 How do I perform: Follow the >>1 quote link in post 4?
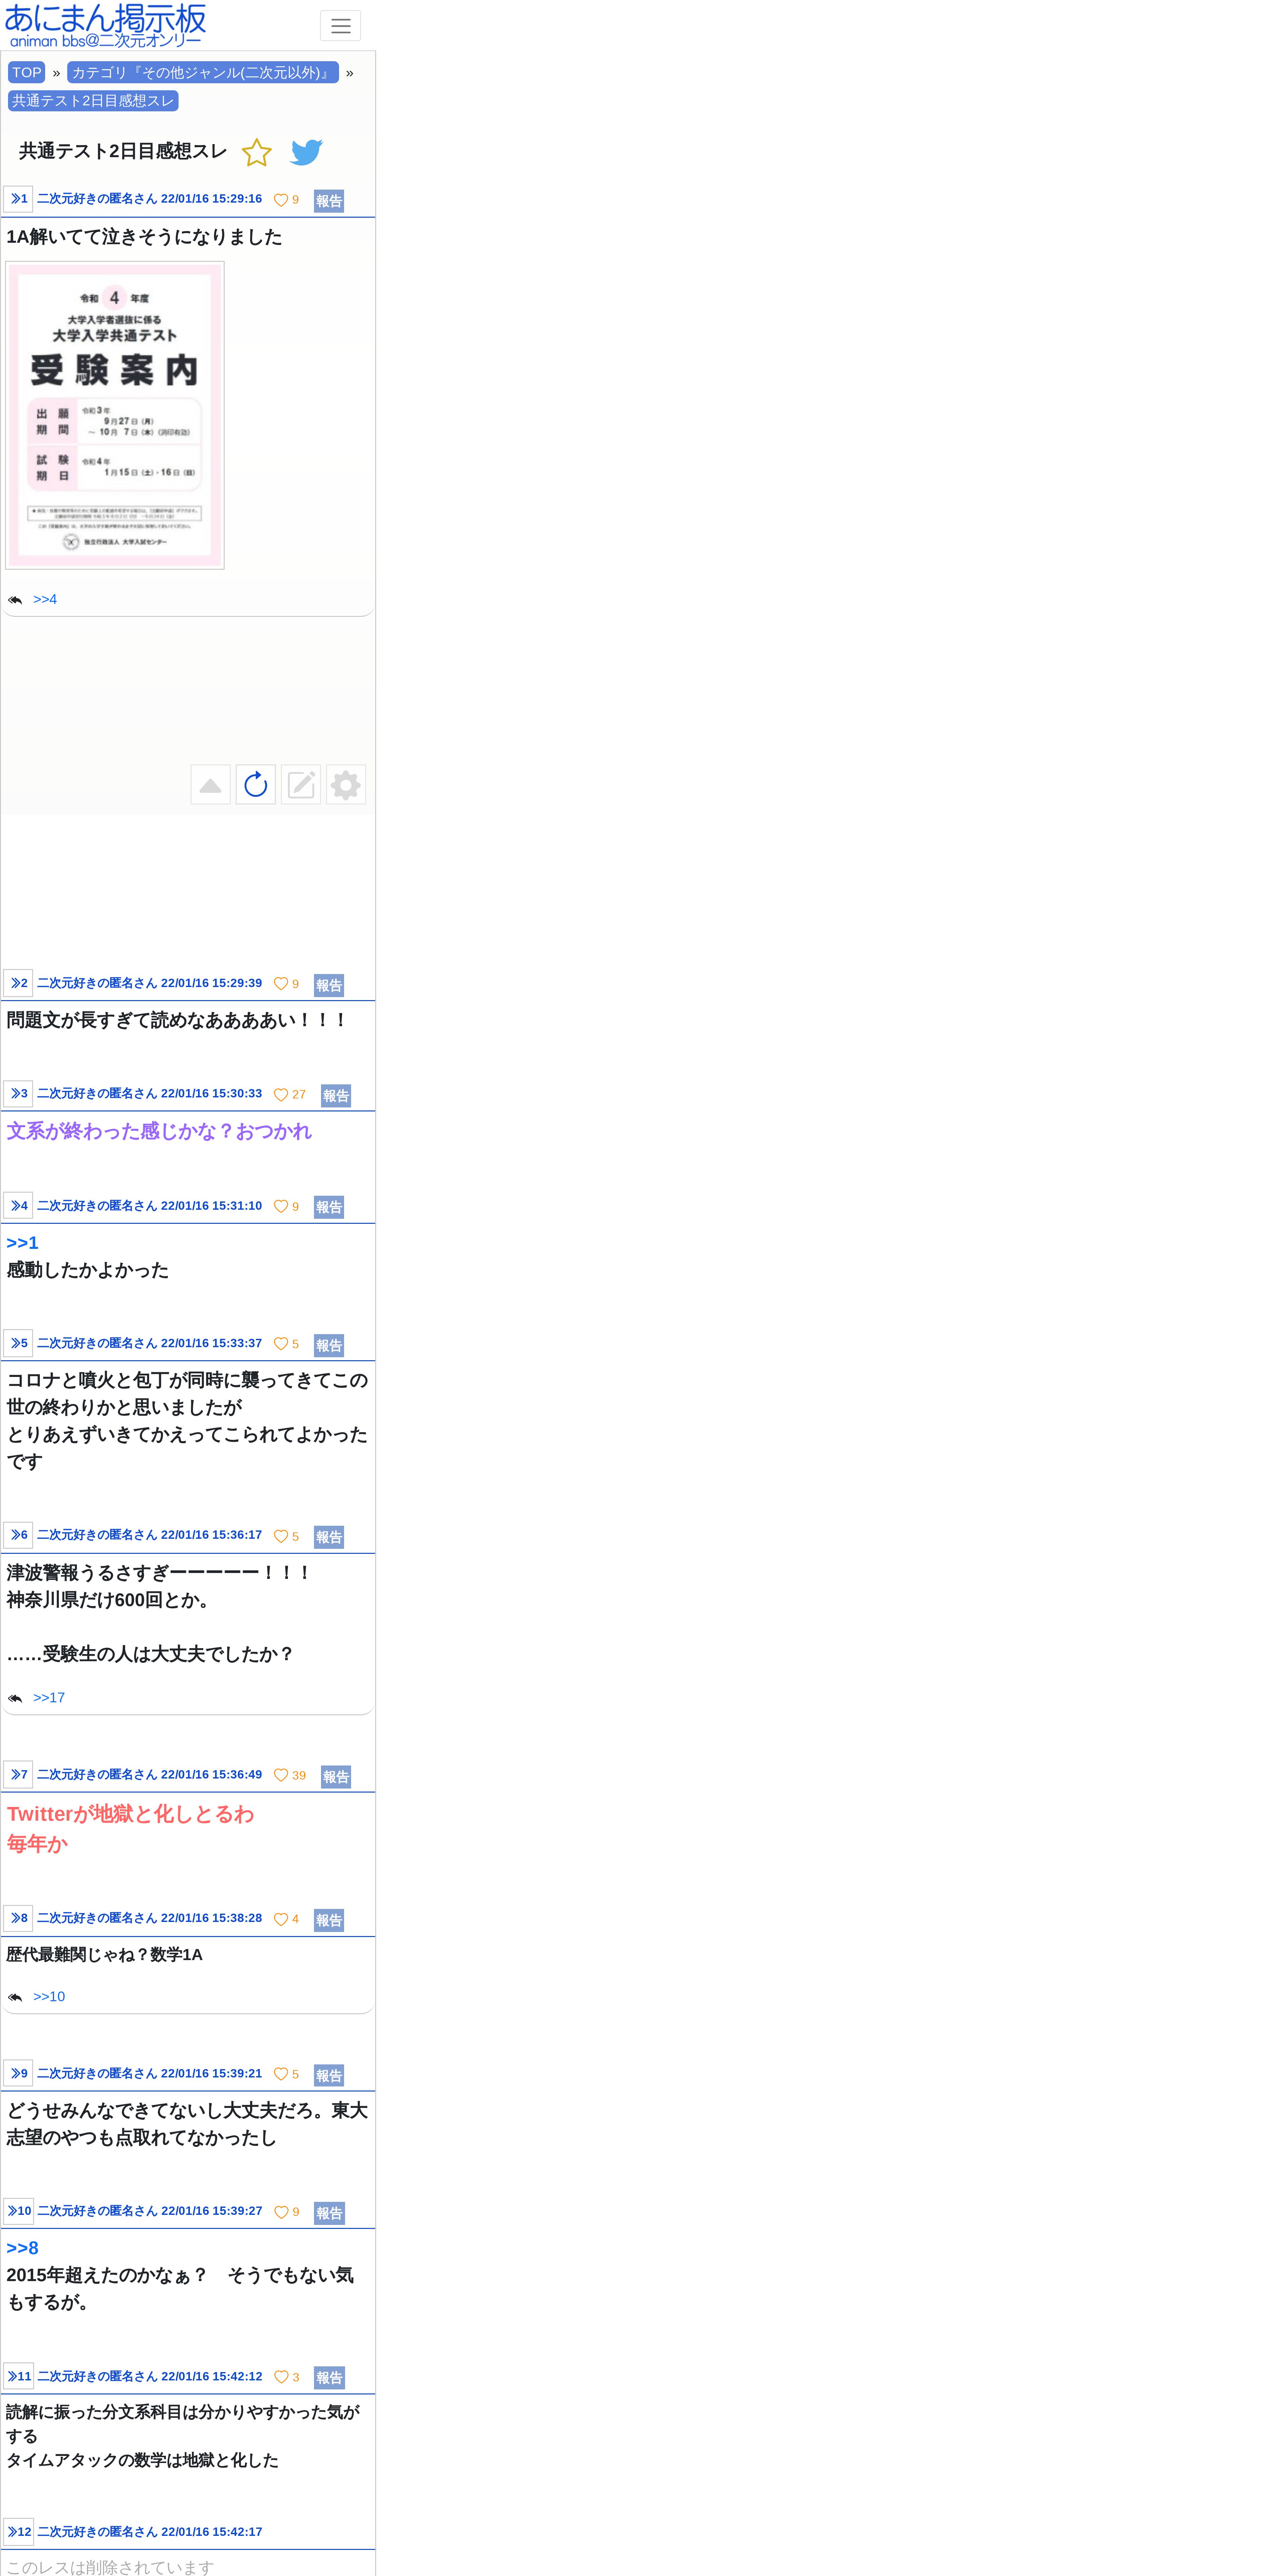coord(23,1243)
